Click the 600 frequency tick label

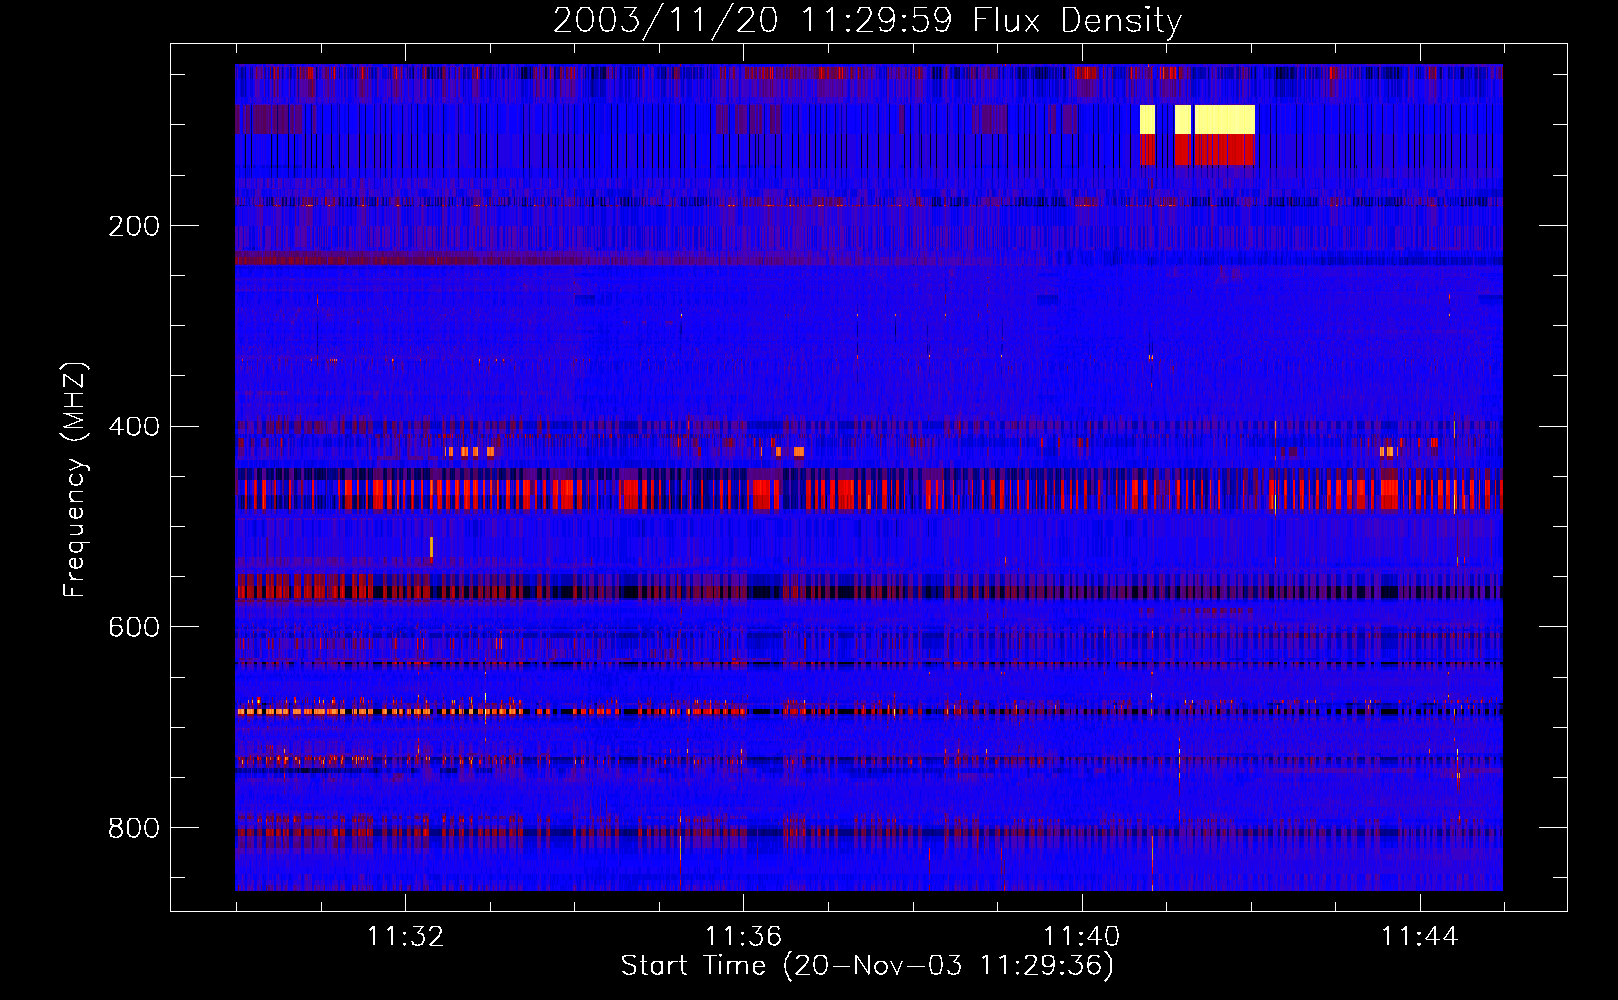click(x=134, y=627)
